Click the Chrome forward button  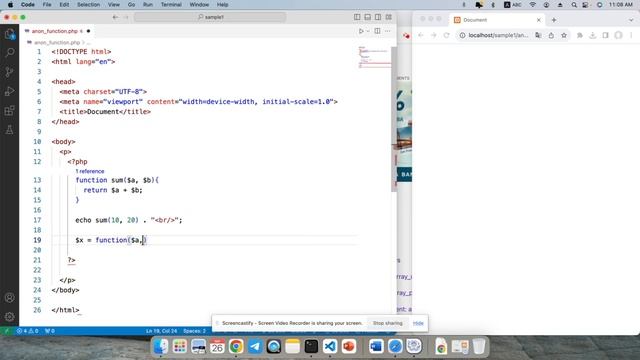point(433,36)
